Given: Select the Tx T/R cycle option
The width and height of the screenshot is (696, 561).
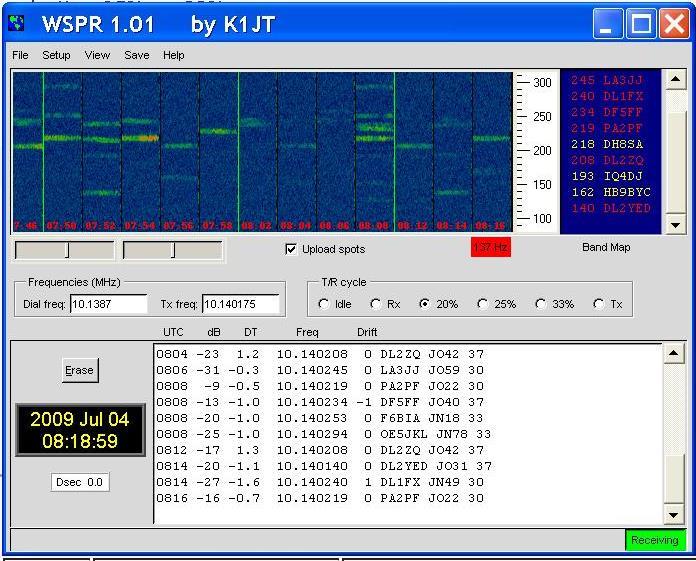Looking at the screenshot, I should coord(599,304).
